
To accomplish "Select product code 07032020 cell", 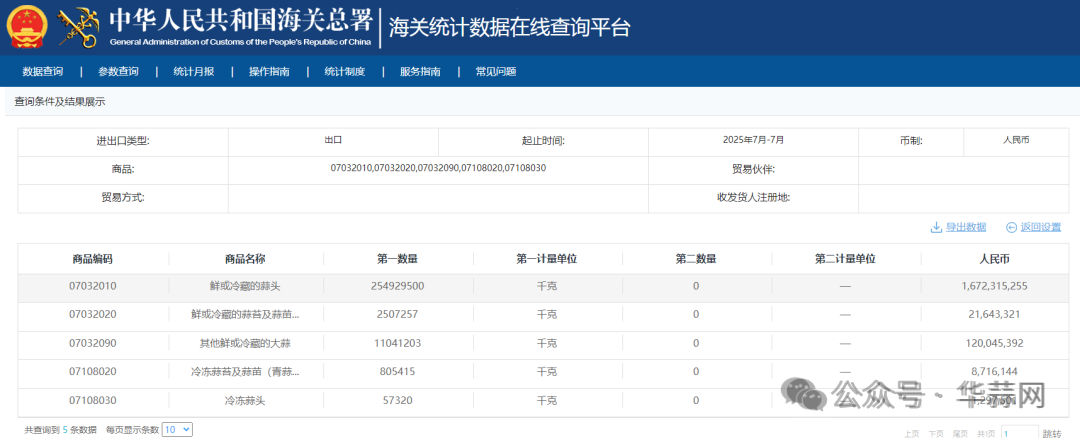I will point(92,314).
